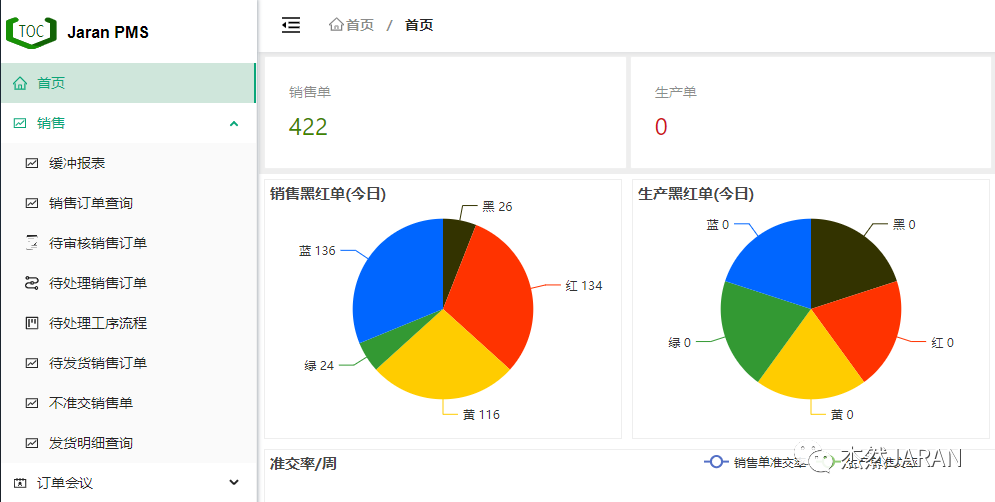Click the 销售单 count 422
Viewport: 995px width, 502px height.
pos(308,127)
